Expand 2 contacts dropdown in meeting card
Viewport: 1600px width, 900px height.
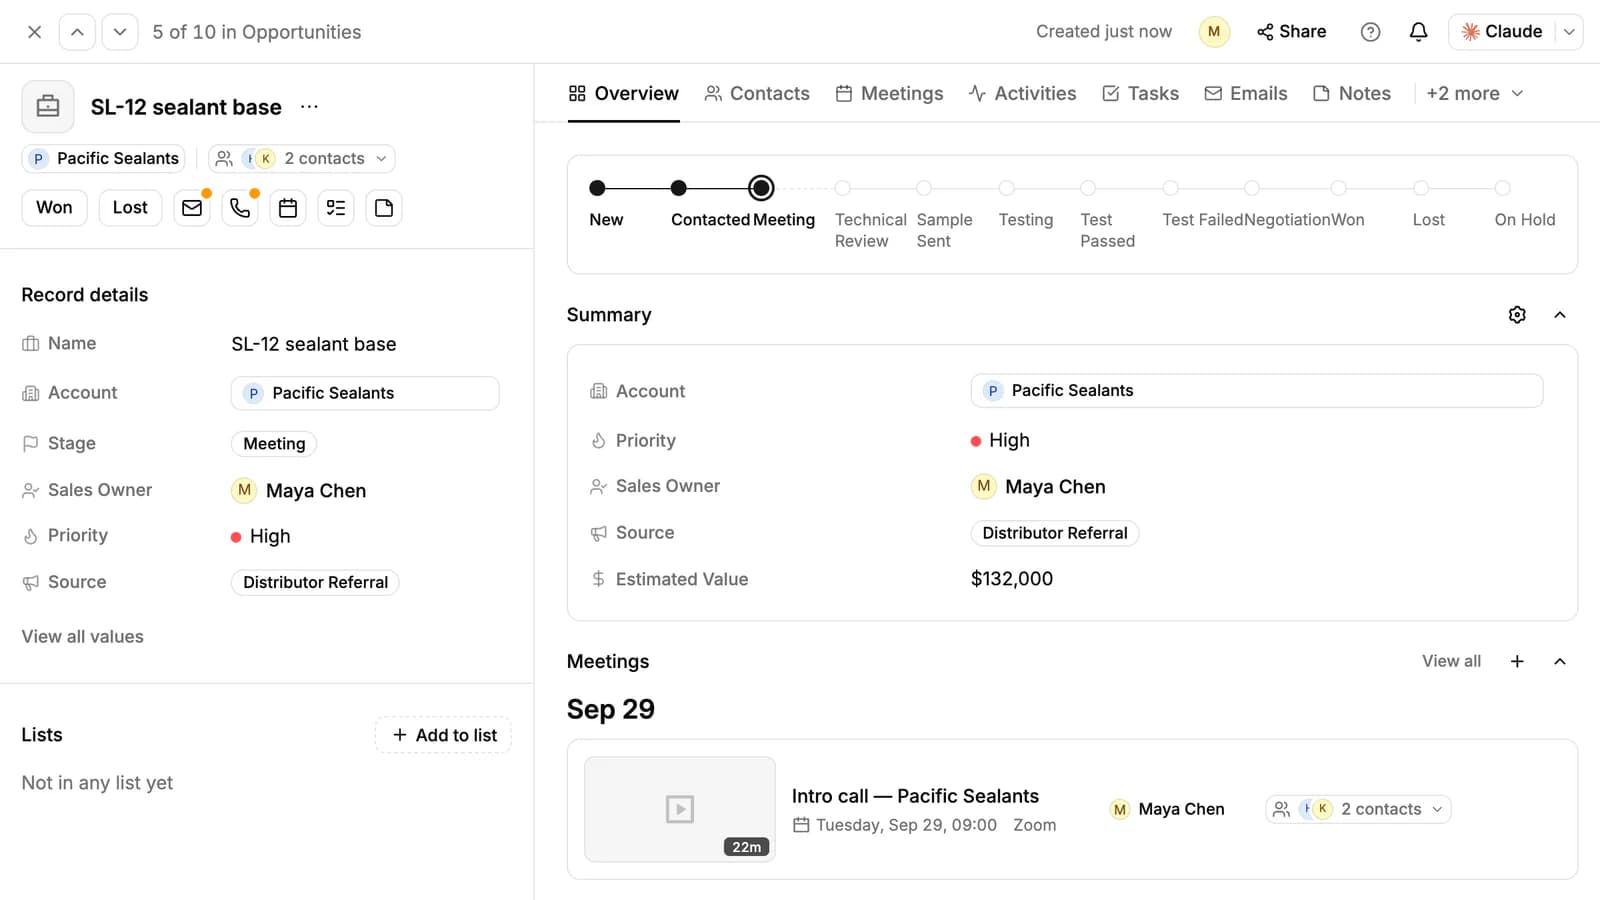point(1359,809)
